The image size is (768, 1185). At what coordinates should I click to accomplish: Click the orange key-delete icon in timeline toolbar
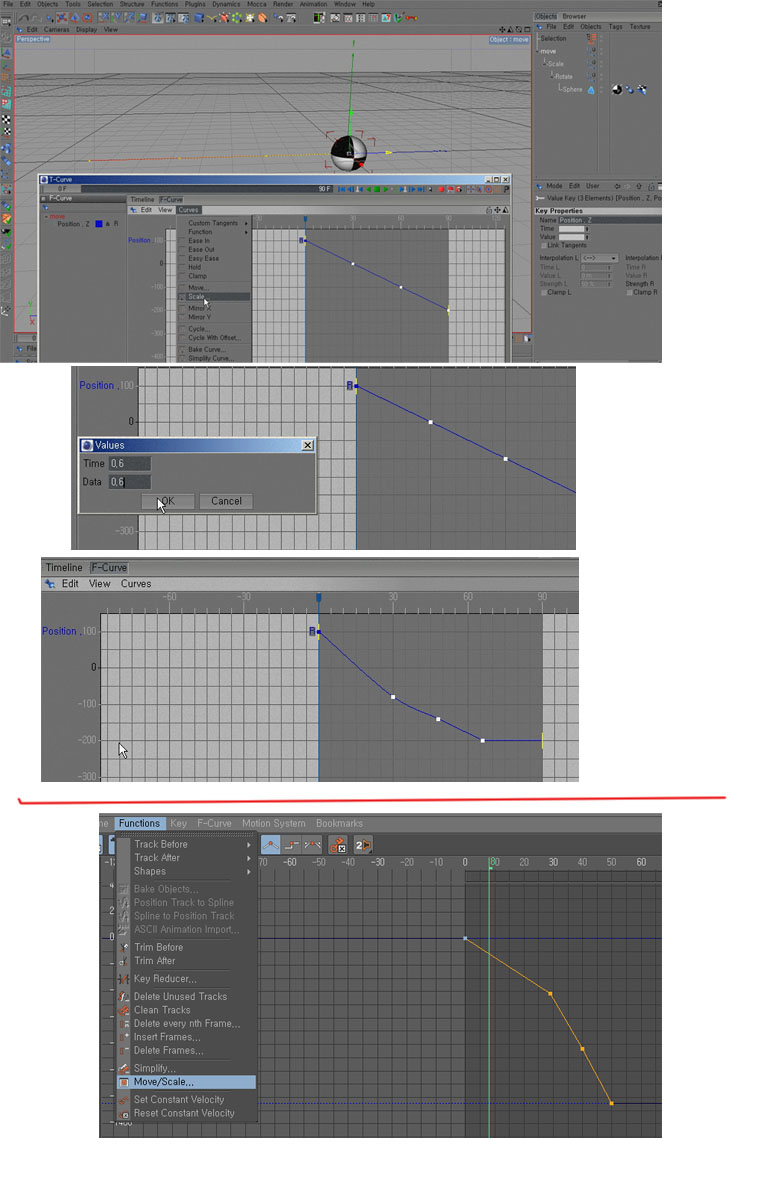pos(338,844)
